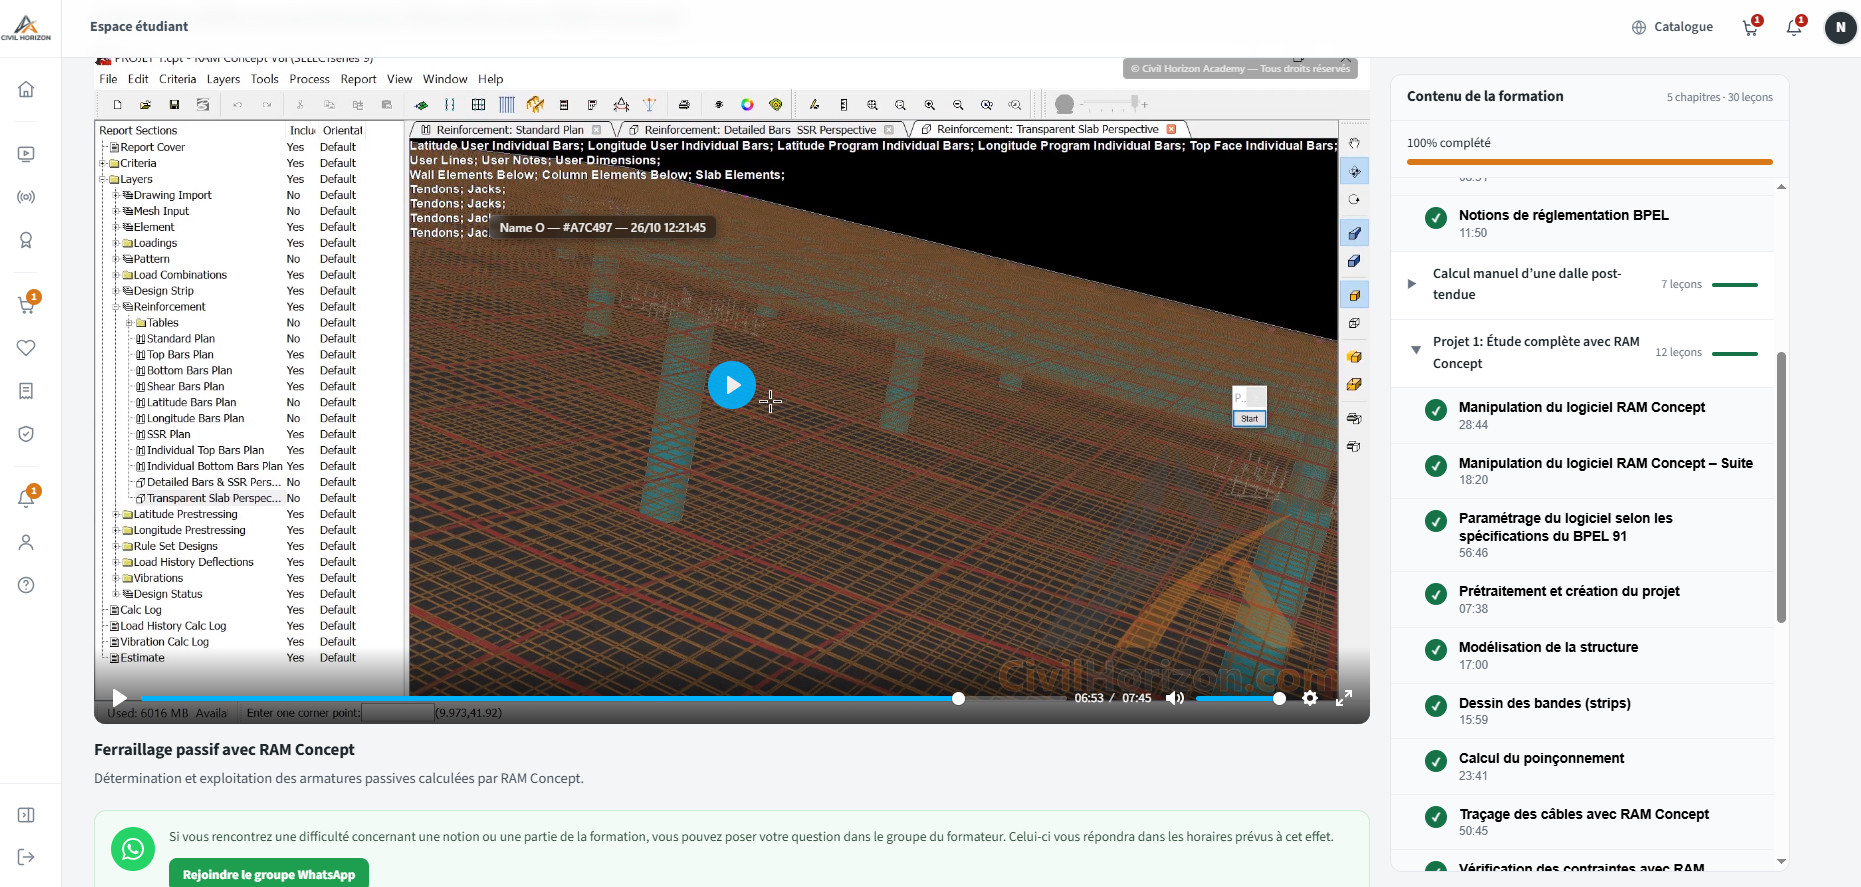Click the Civil Horizon logo
The width and height of the screenshot is (1861, 887).
[x=26, y=27]
